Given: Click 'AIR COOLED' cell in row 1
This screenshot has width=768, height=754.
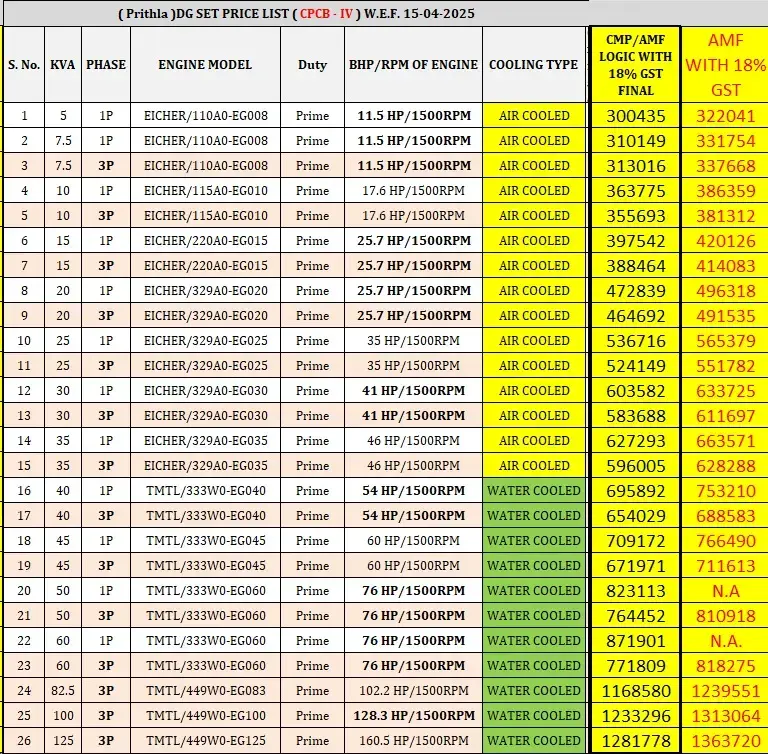Looking at the screenshot, I should click(534, 116).
